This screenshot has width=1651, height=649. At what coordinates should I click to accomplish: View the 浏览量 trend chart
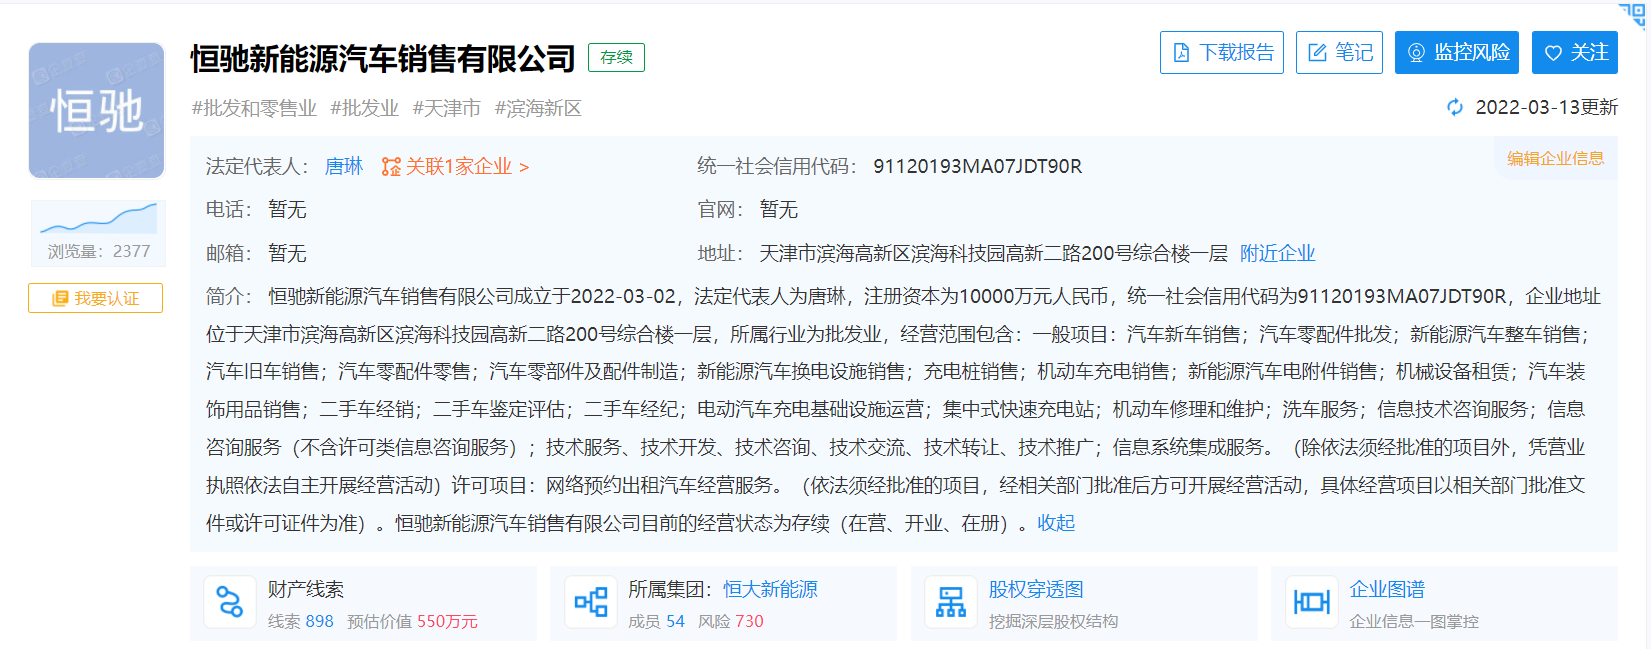pos(98,217)
